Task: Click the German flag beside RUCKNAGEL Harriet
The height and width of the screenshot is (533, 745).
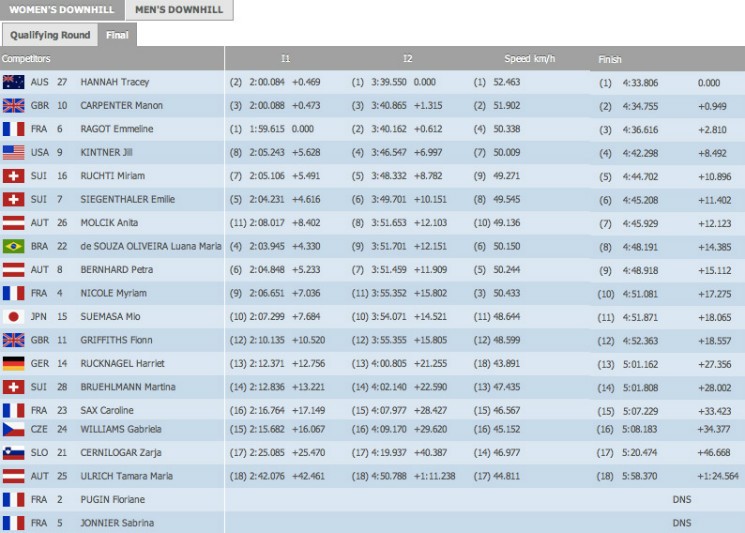Action: coord(13,363)
